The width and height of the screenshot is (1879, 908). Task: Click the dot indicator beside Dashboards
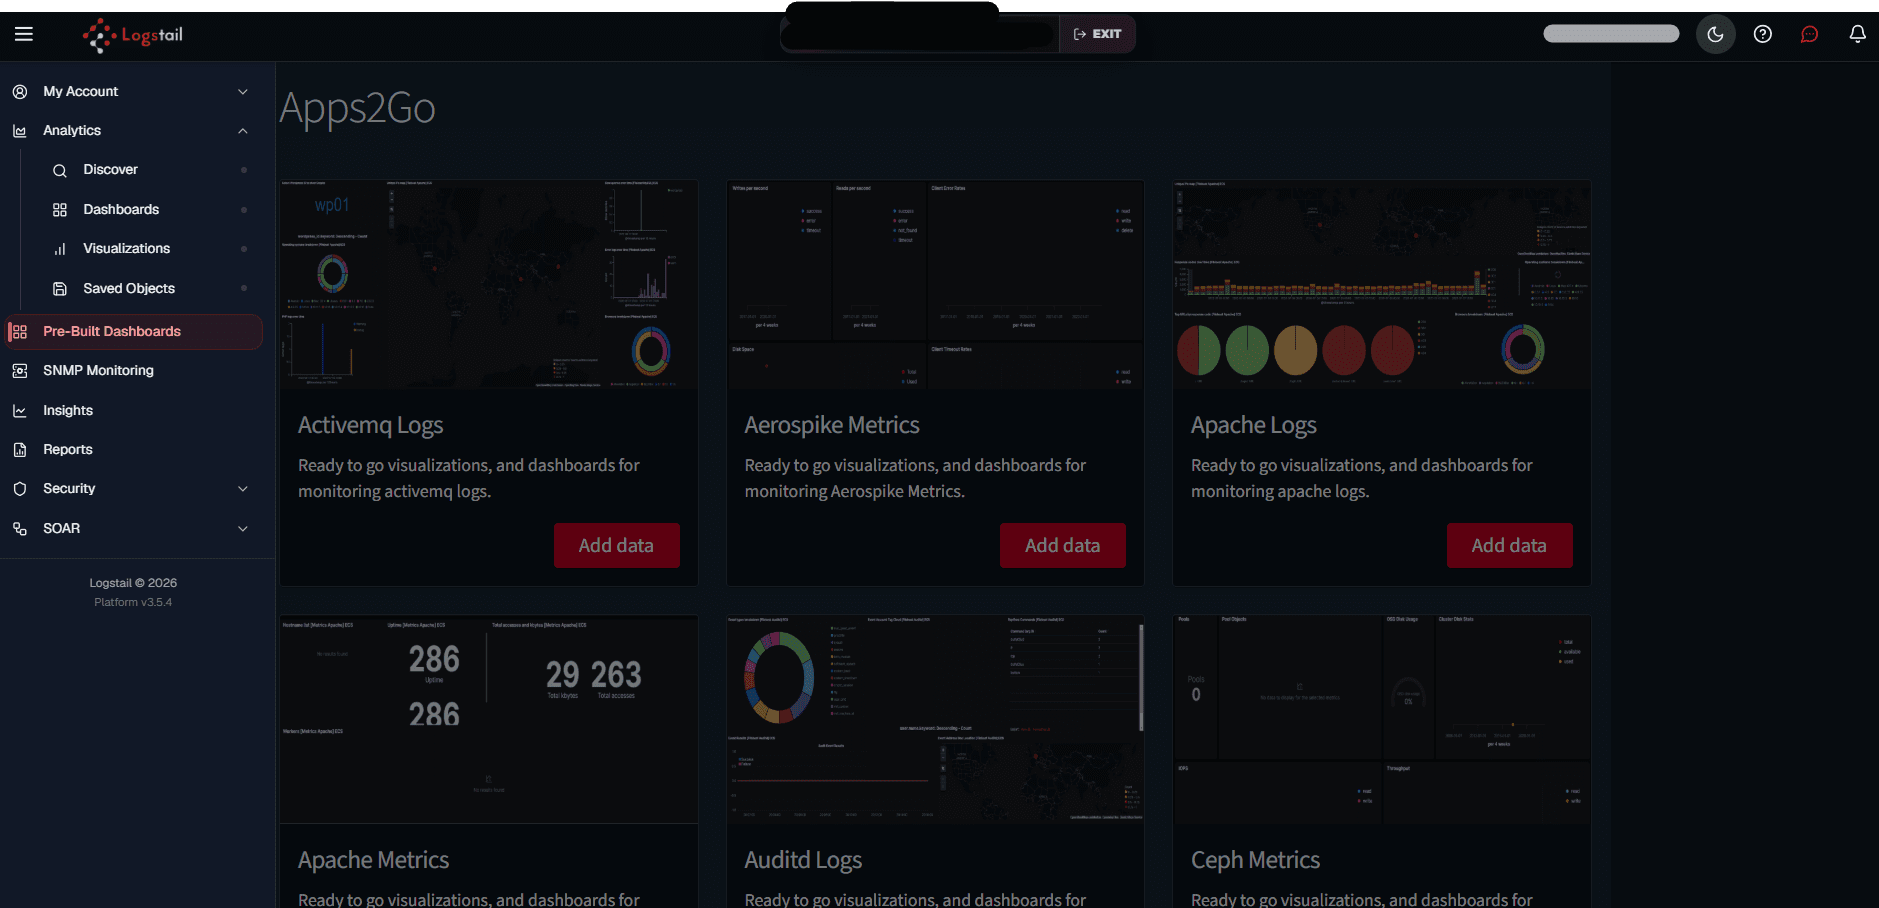tap(244, 210)
